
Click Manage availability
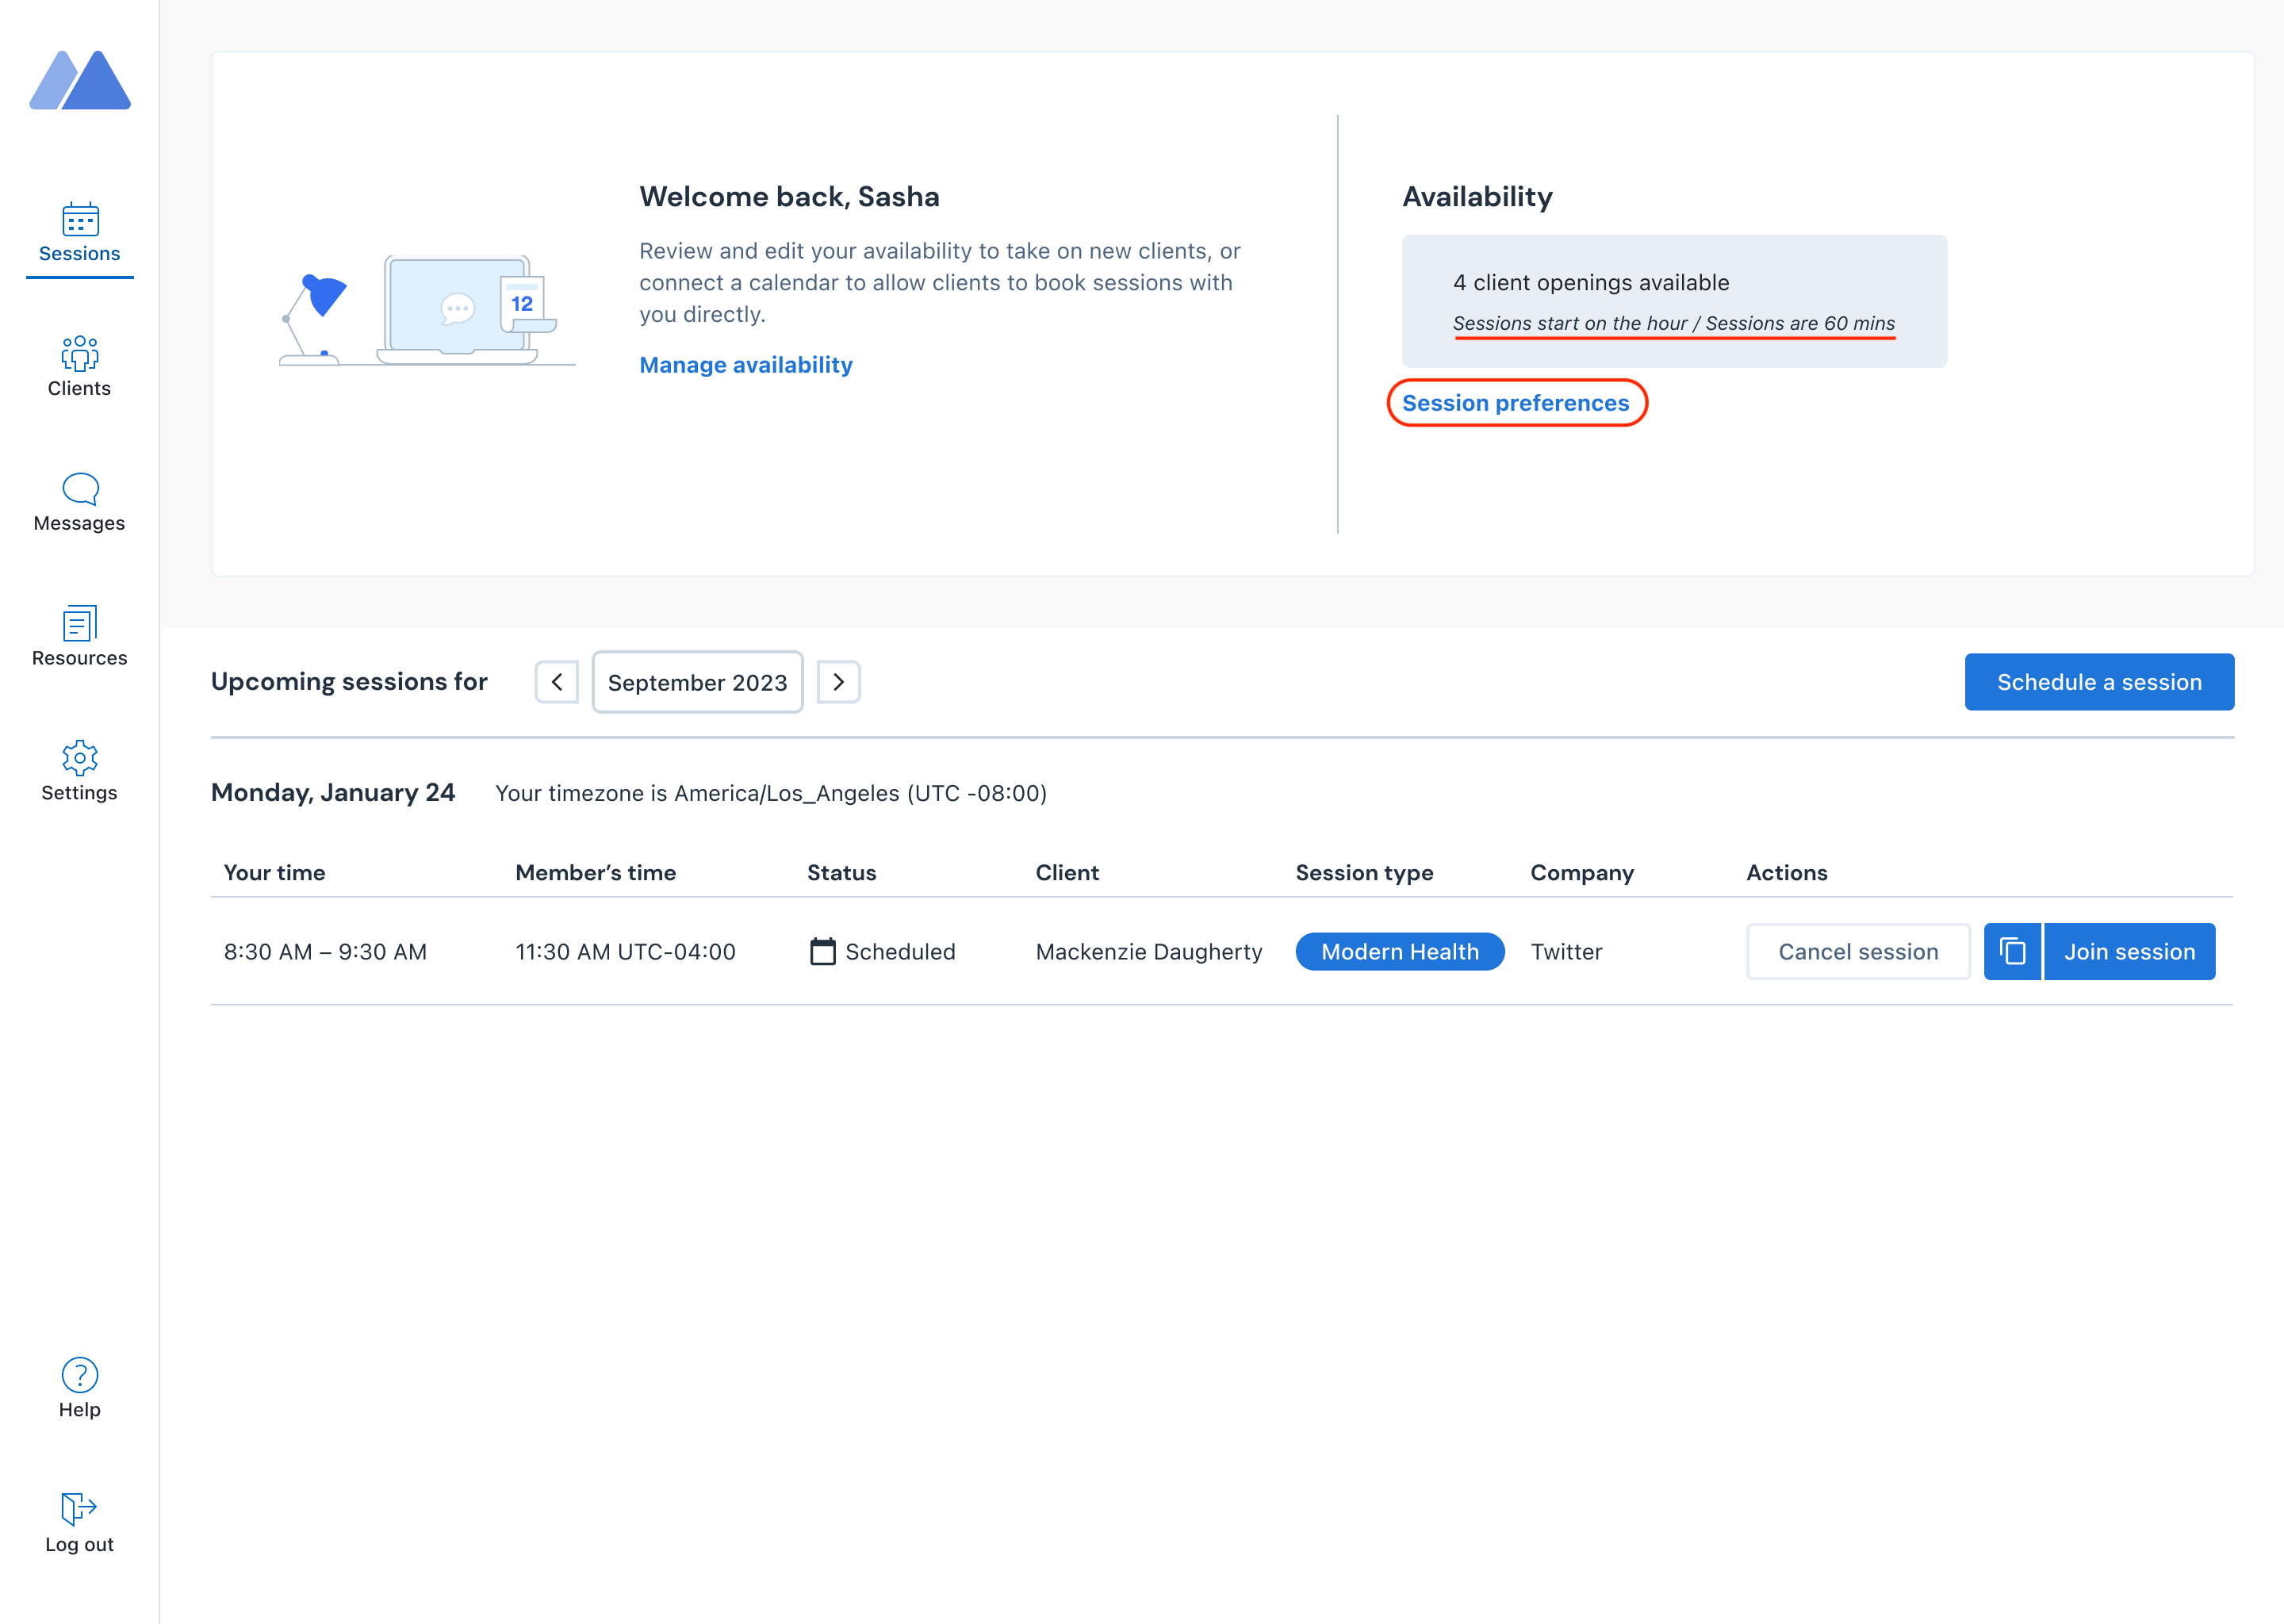click(x=746, y=365)
